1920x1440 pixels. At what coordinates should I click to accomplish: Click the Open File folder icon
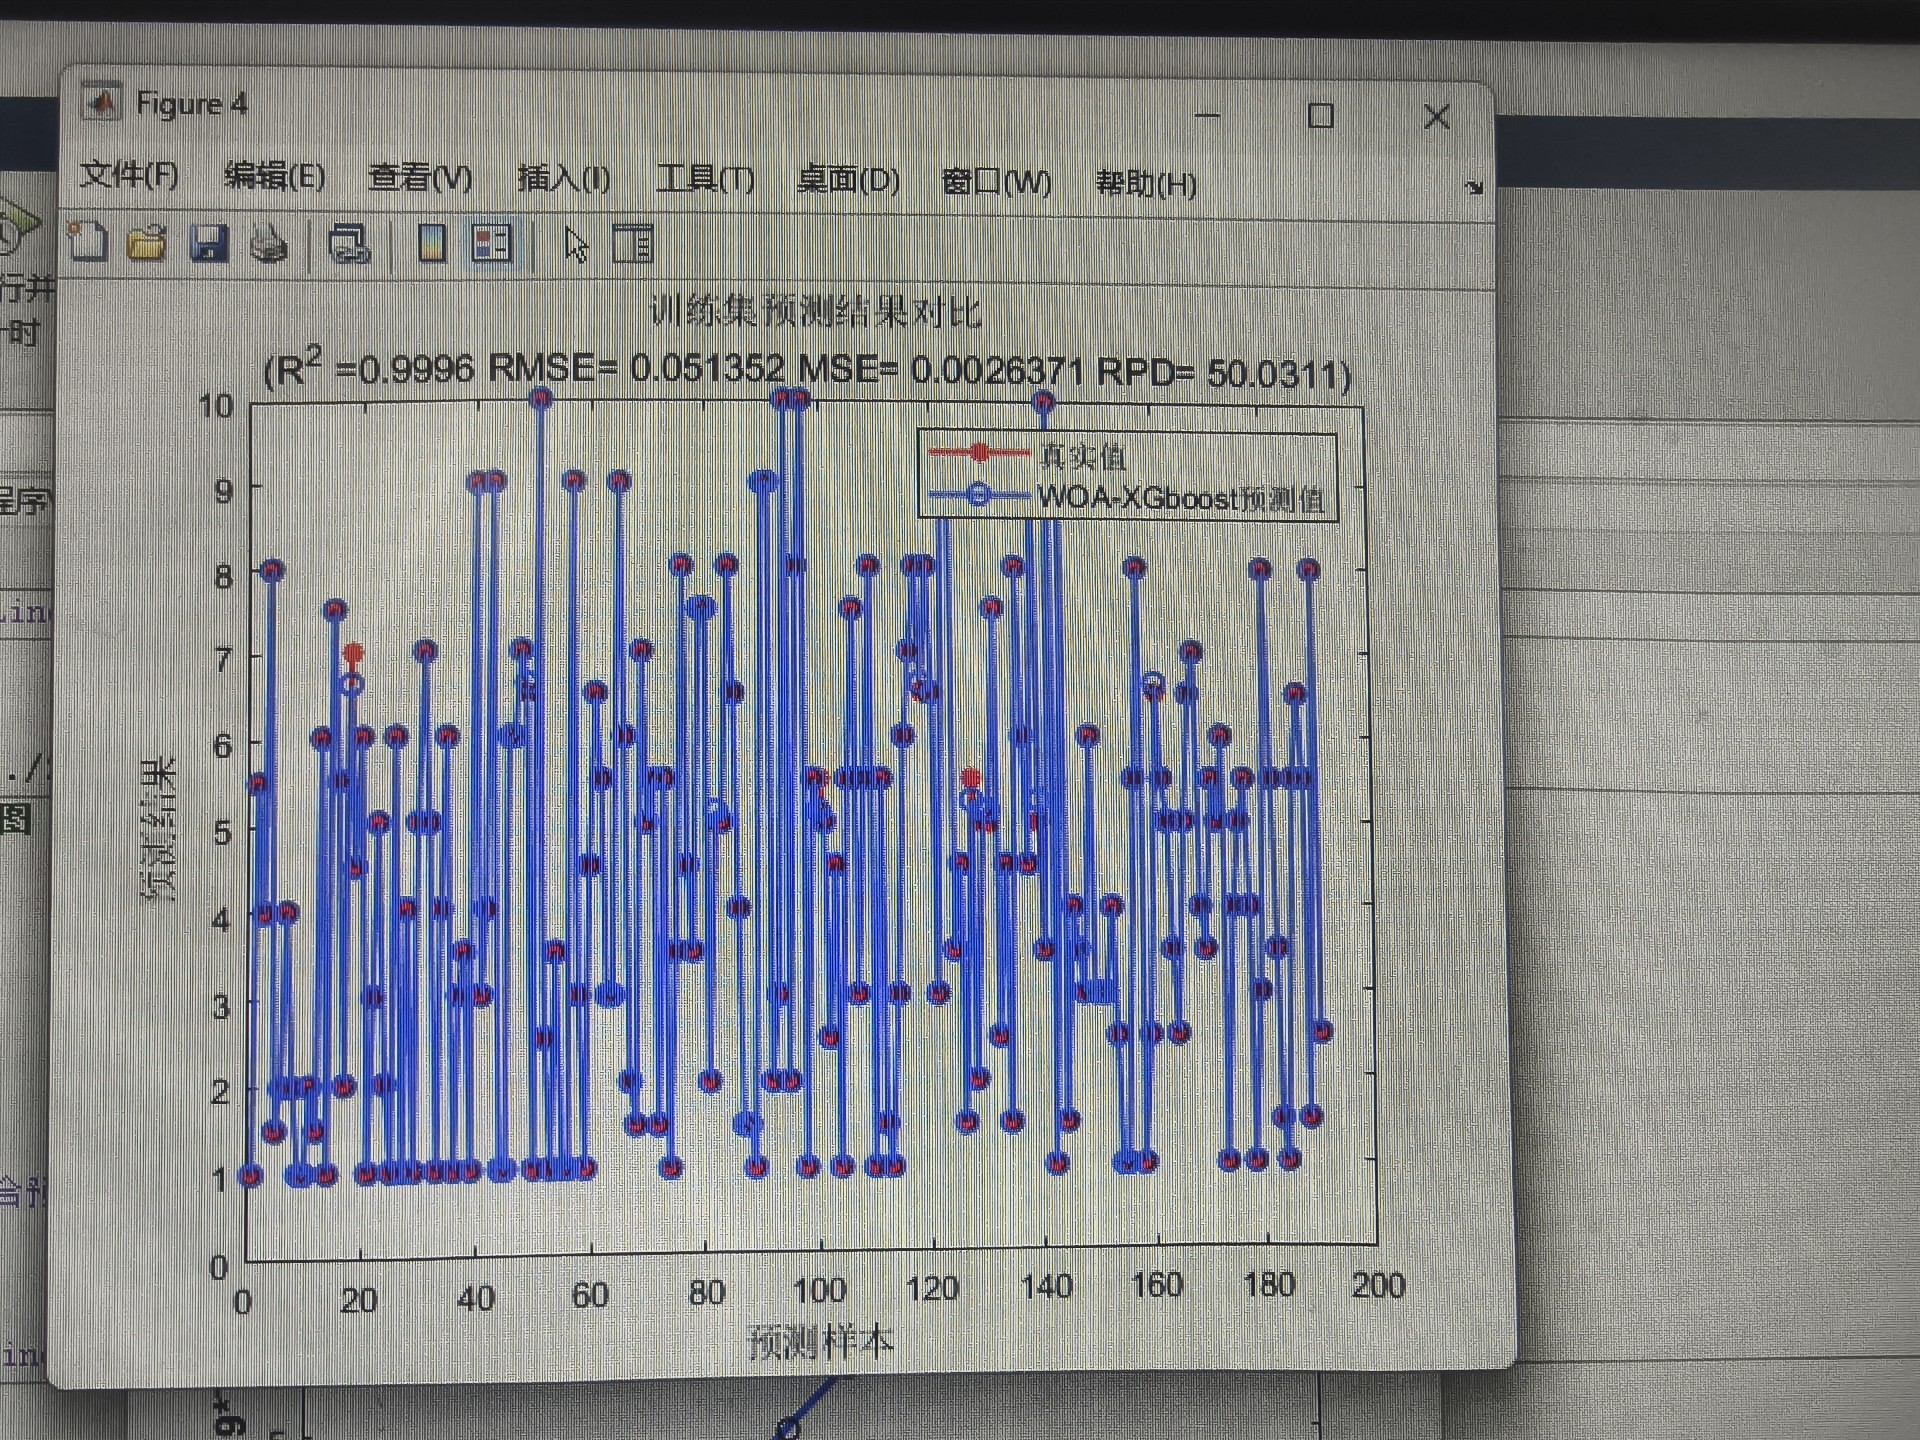point(147,243)
